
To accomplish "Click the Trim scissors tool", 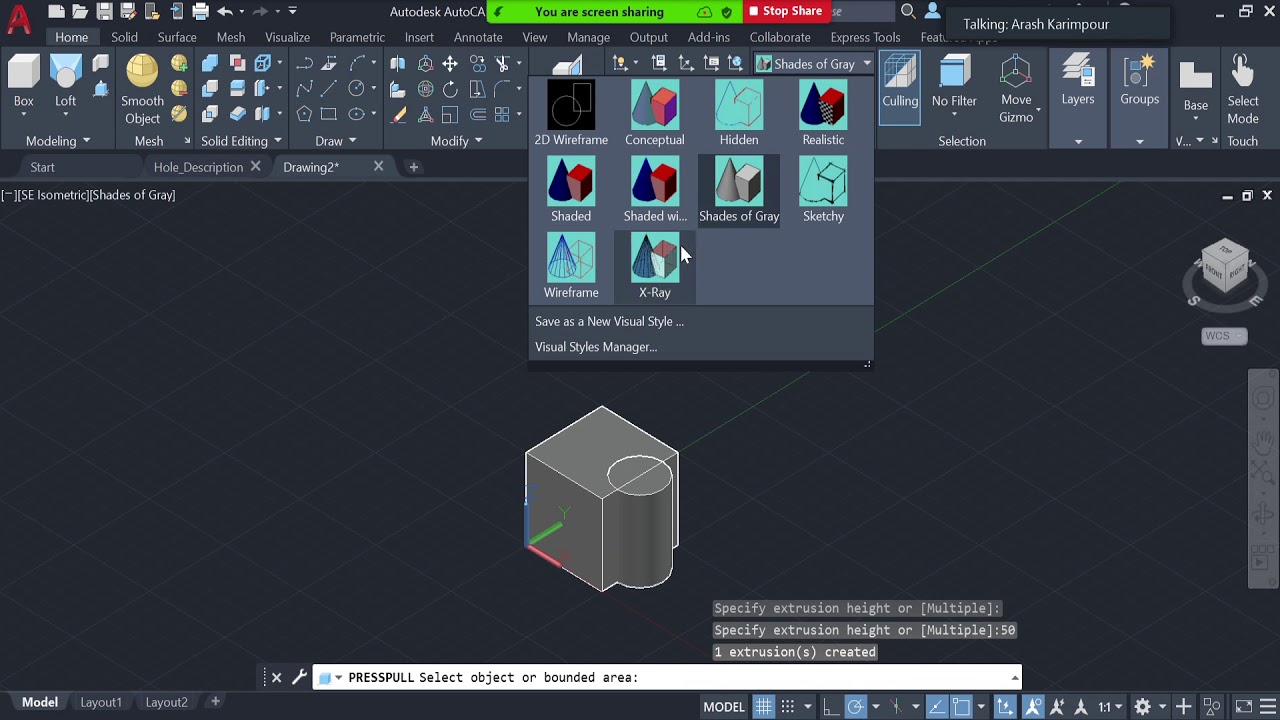I will point(501,63).
